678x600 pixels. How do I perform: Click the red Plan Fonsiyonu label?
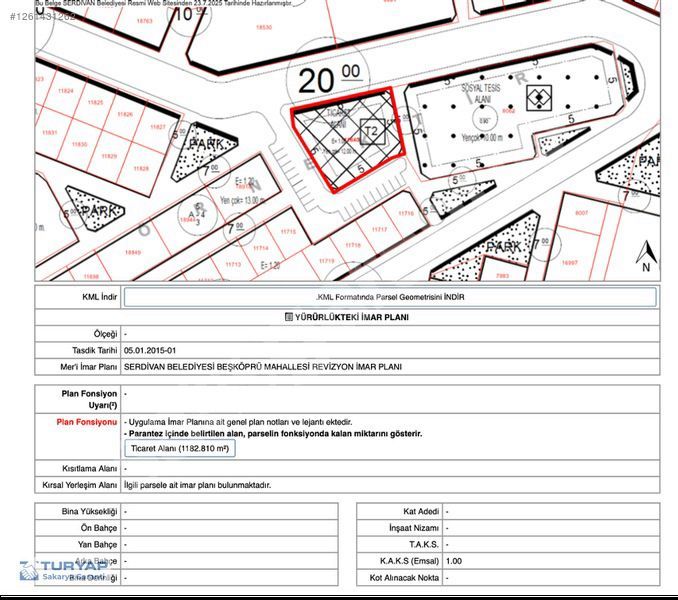(x=86, y=422)
